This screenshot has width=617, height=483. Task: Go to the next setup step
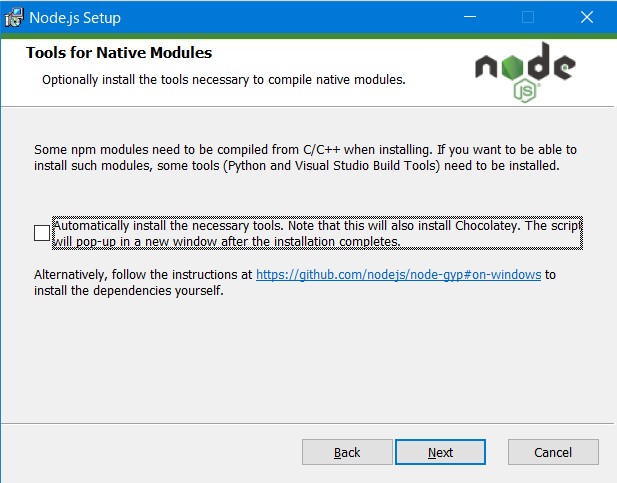tap(440, 452)
